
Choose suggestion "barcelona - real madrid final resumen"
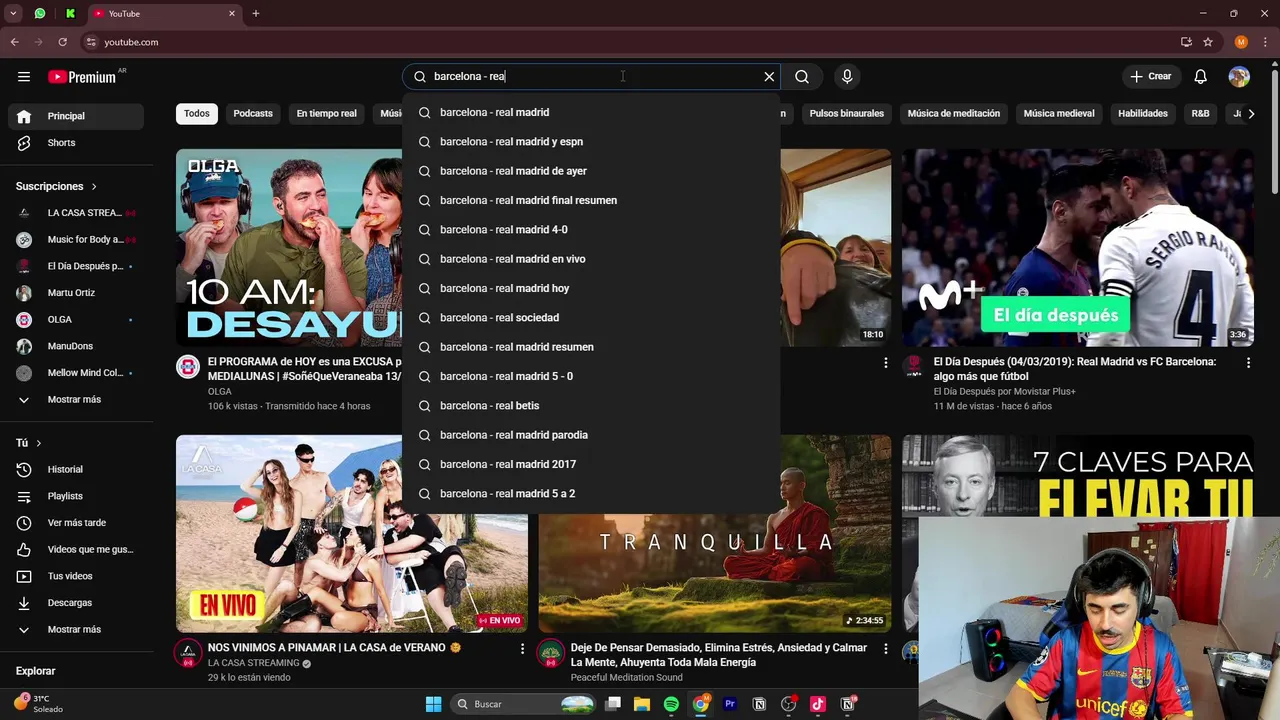coord(591,200)
